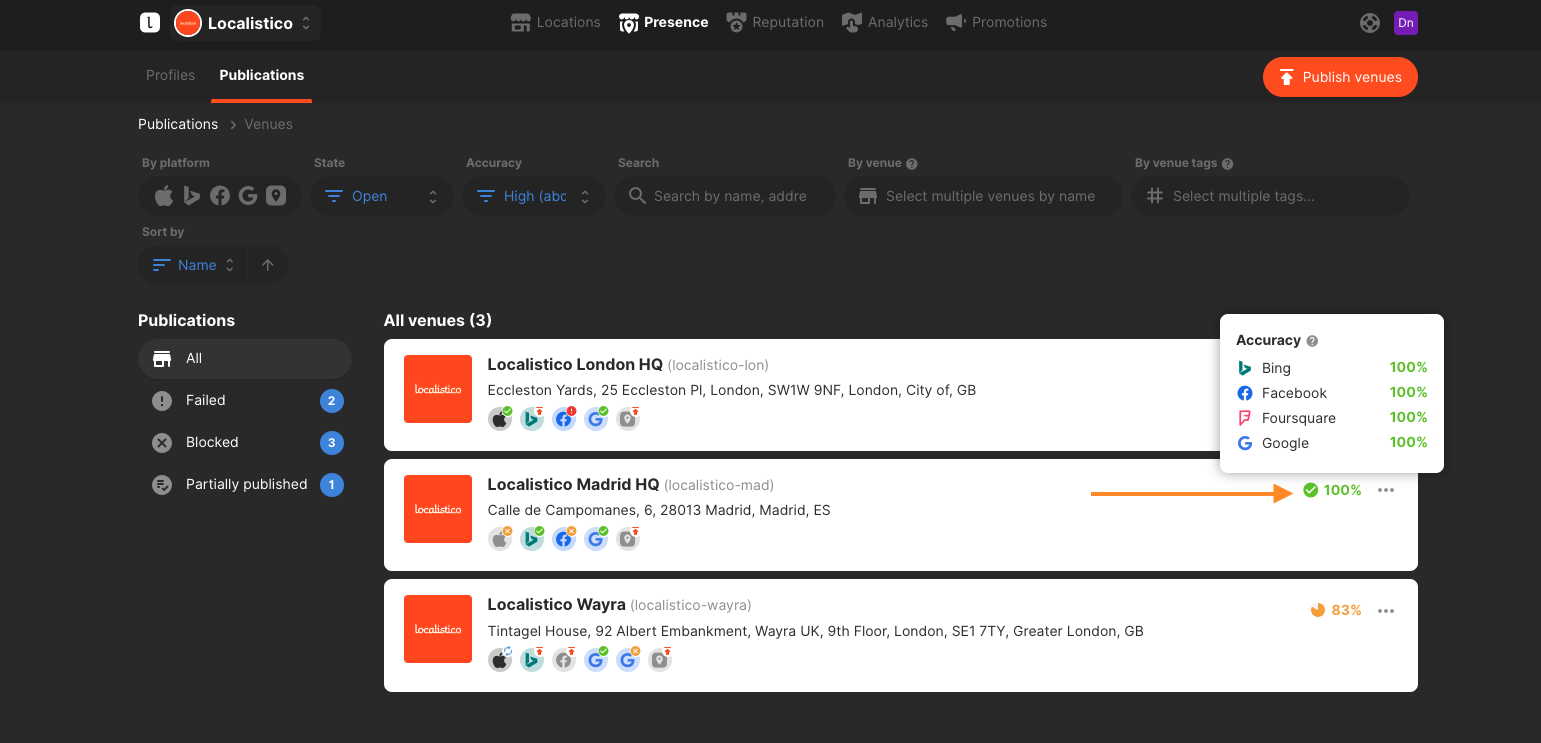Show Partially published publications
Screen dimensions: 1541x743
click(x=245, y=484)
